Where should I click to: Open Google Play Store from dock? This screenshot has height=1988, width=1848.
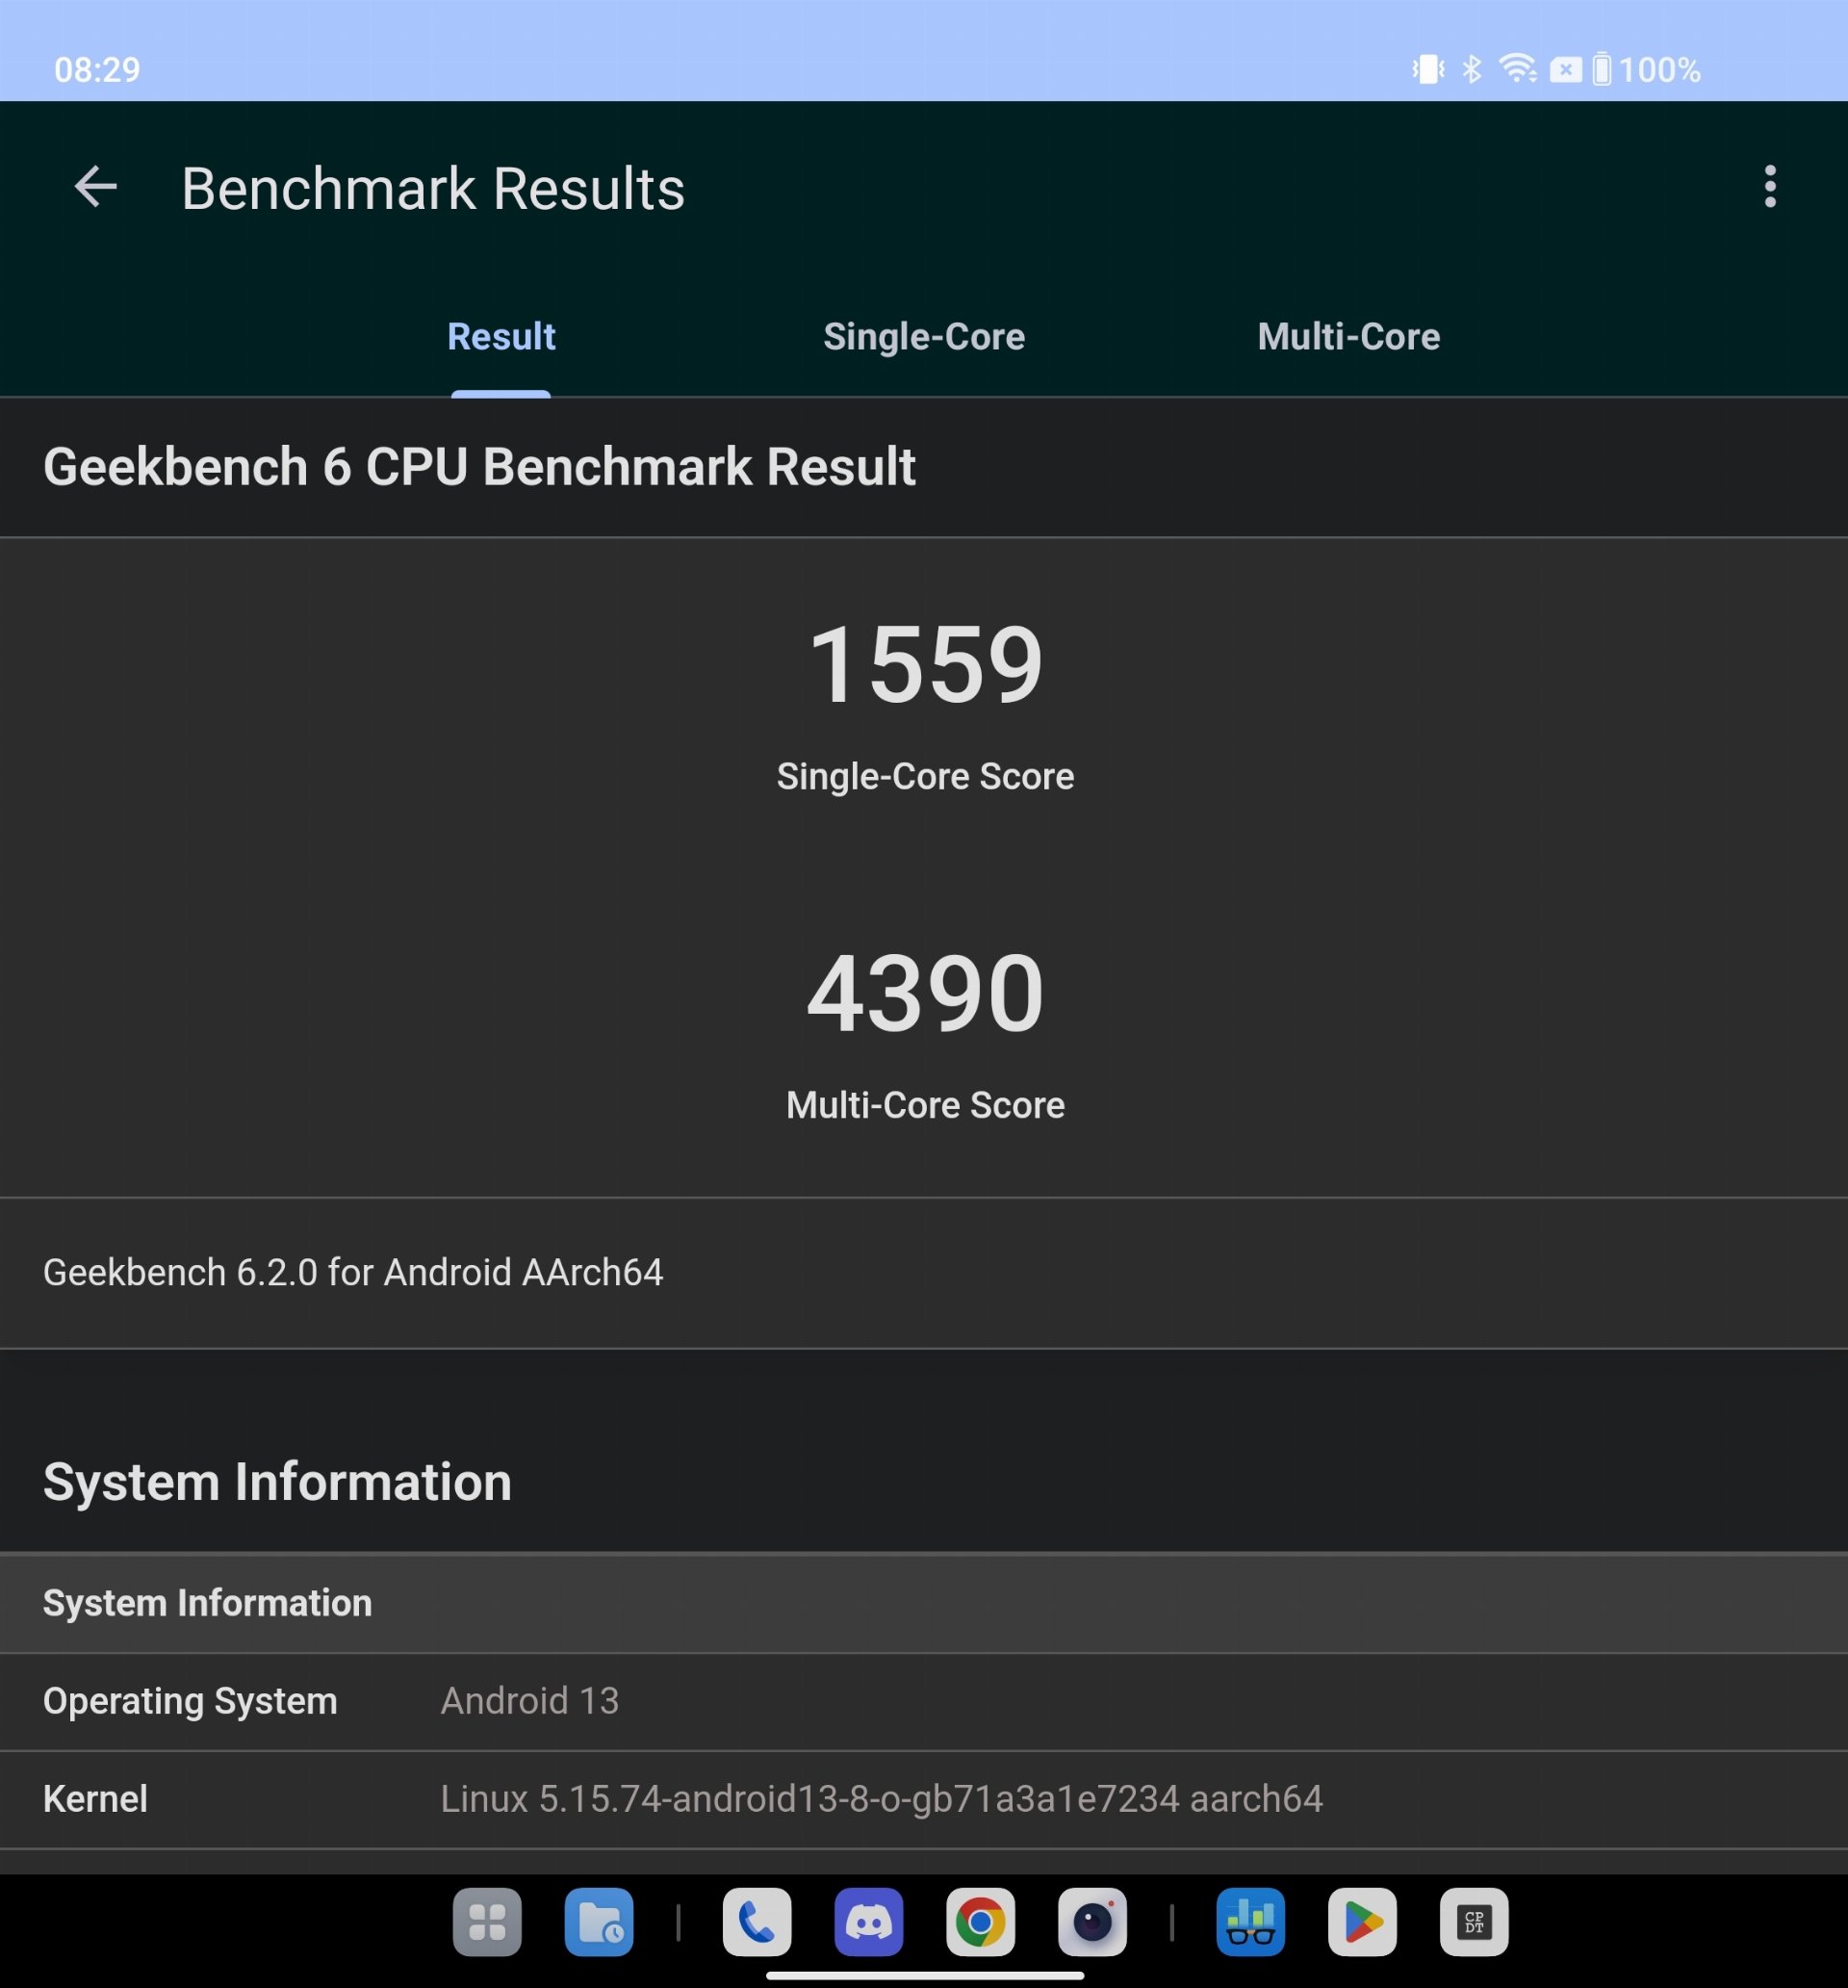(1363, 1922)
